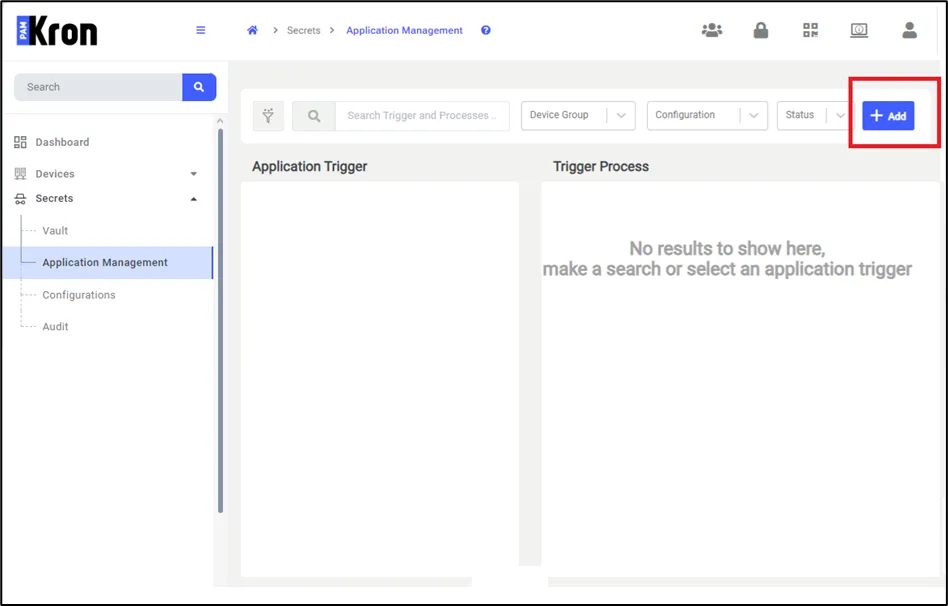Click the sidebar scroll up arrow
The width and height of the screenshot is (948, 606).
[220, 121]
